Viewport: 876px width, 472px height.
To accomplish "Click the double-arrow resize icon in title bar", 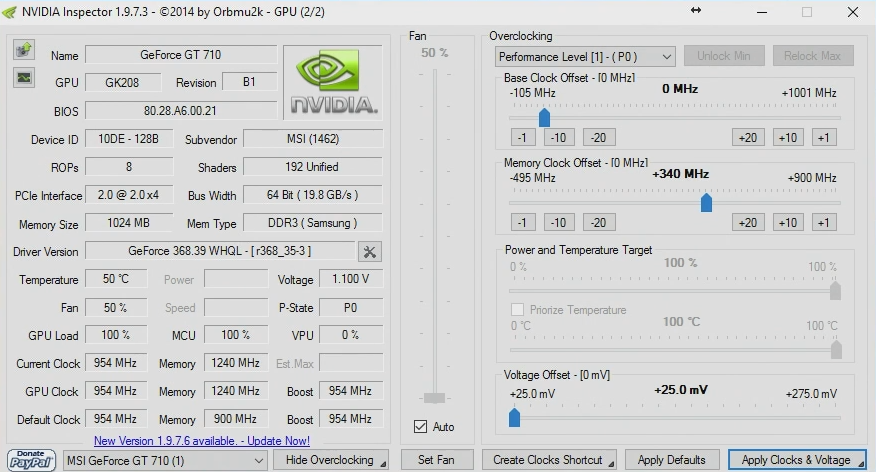I will pyautogui.click(x=696, y=11).
